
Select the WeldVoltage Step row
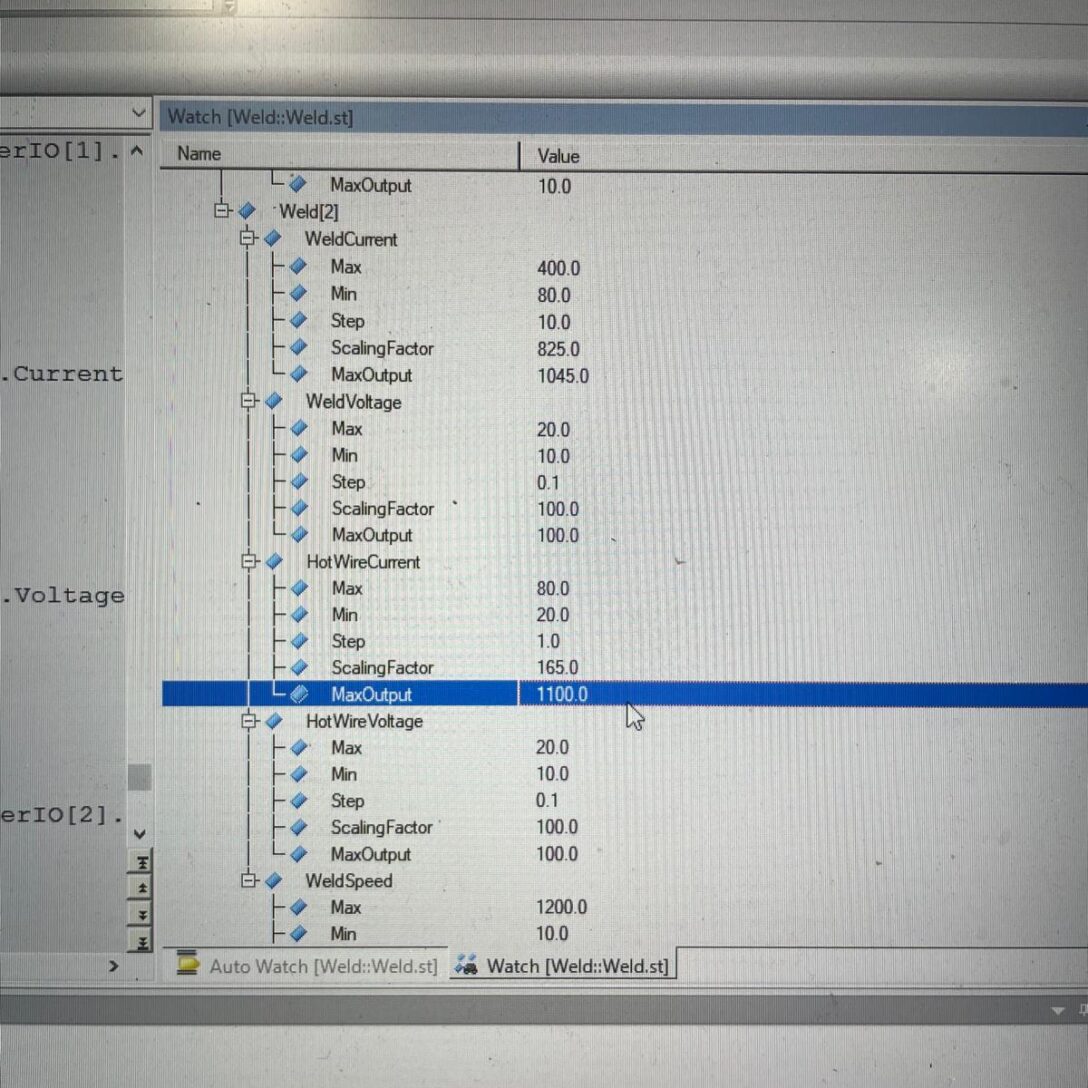(x=624, y=482)
